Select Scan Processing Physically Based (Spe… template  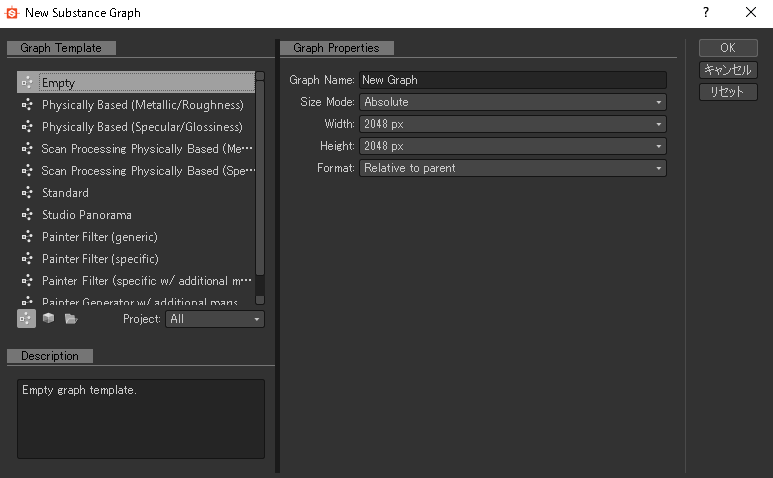click(136, 171)
